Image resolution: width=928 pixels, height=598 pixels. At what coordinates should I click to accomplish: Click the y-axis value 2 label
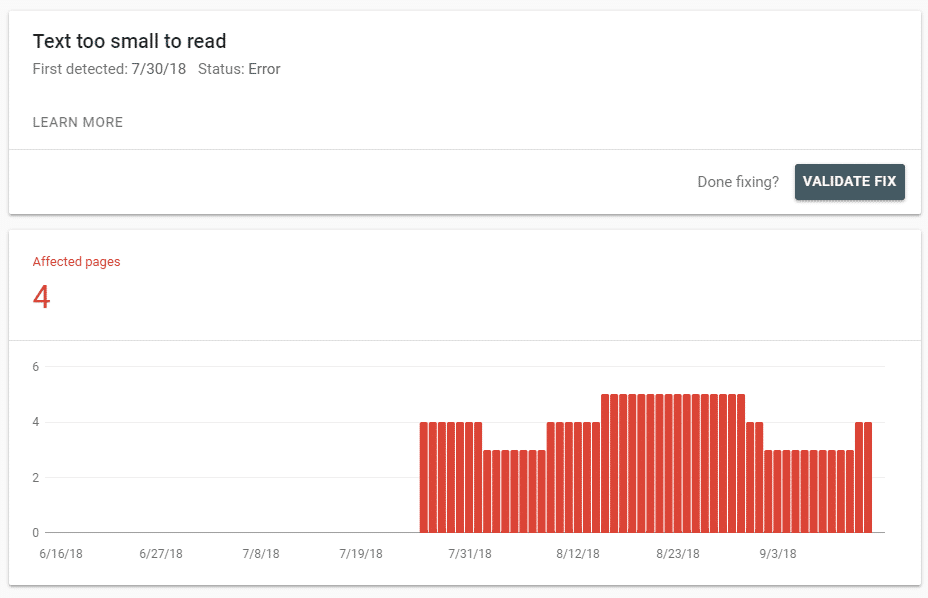click(x=36, y=478)
